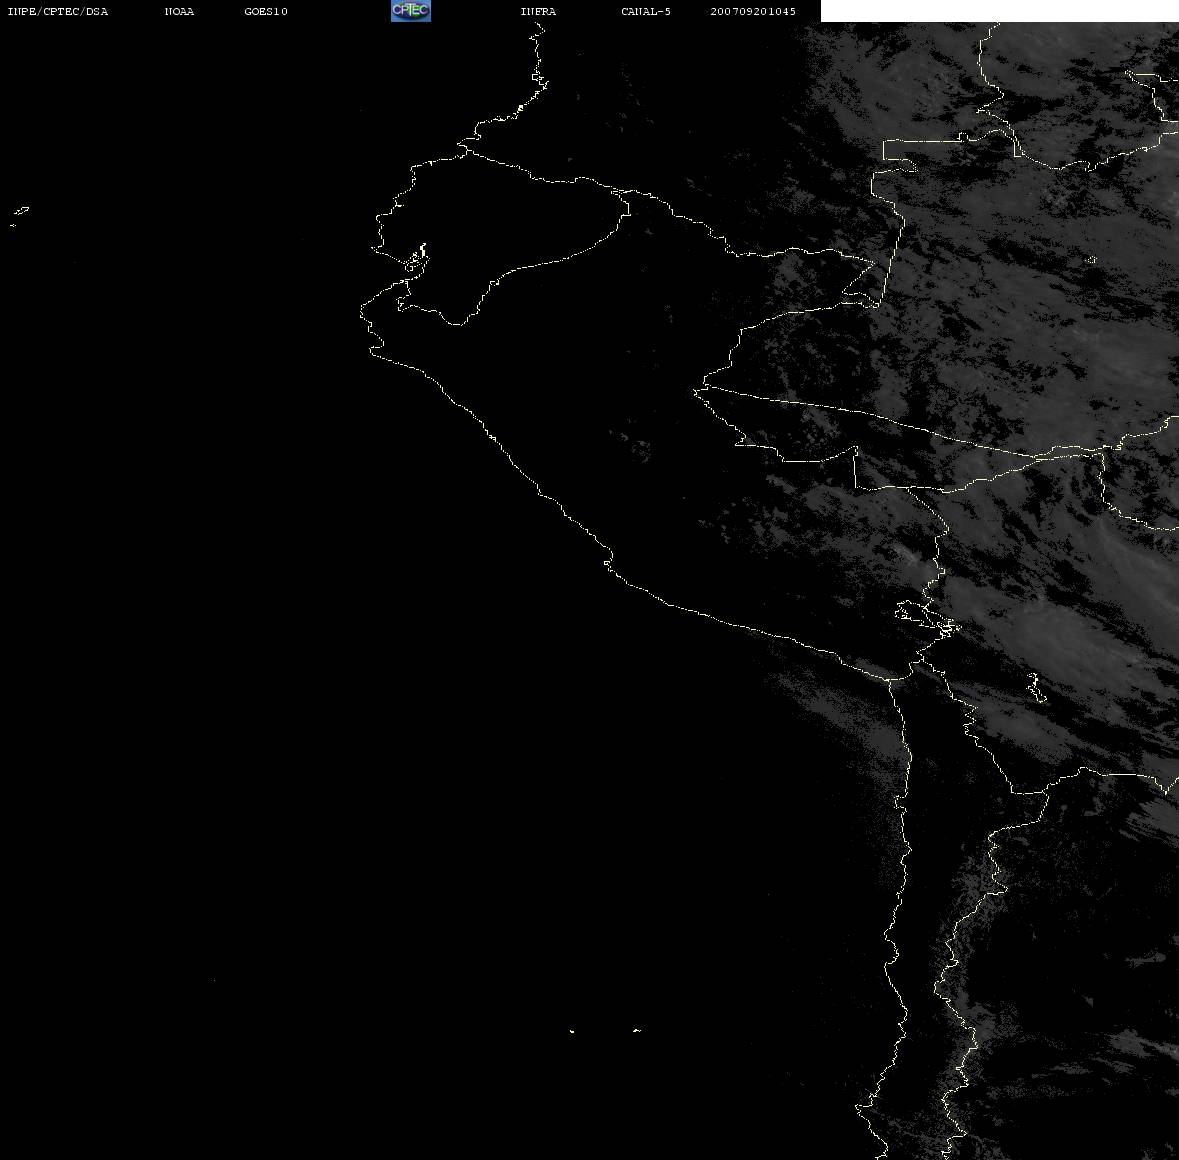Select the INPE/CPTEC/DSA header text
This screenshot has width=1179, height=1160.
pos(58,11)
